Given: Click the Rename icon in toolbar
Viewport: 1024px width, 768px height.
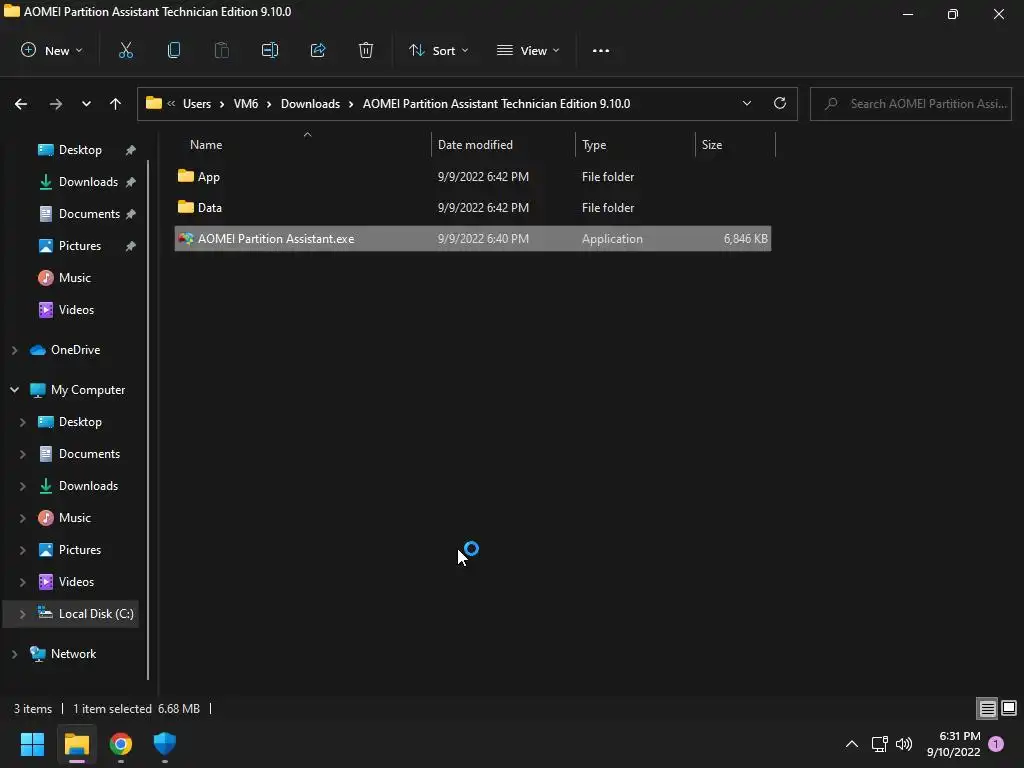Looking at the screenshot, I should tap(270, 50).
